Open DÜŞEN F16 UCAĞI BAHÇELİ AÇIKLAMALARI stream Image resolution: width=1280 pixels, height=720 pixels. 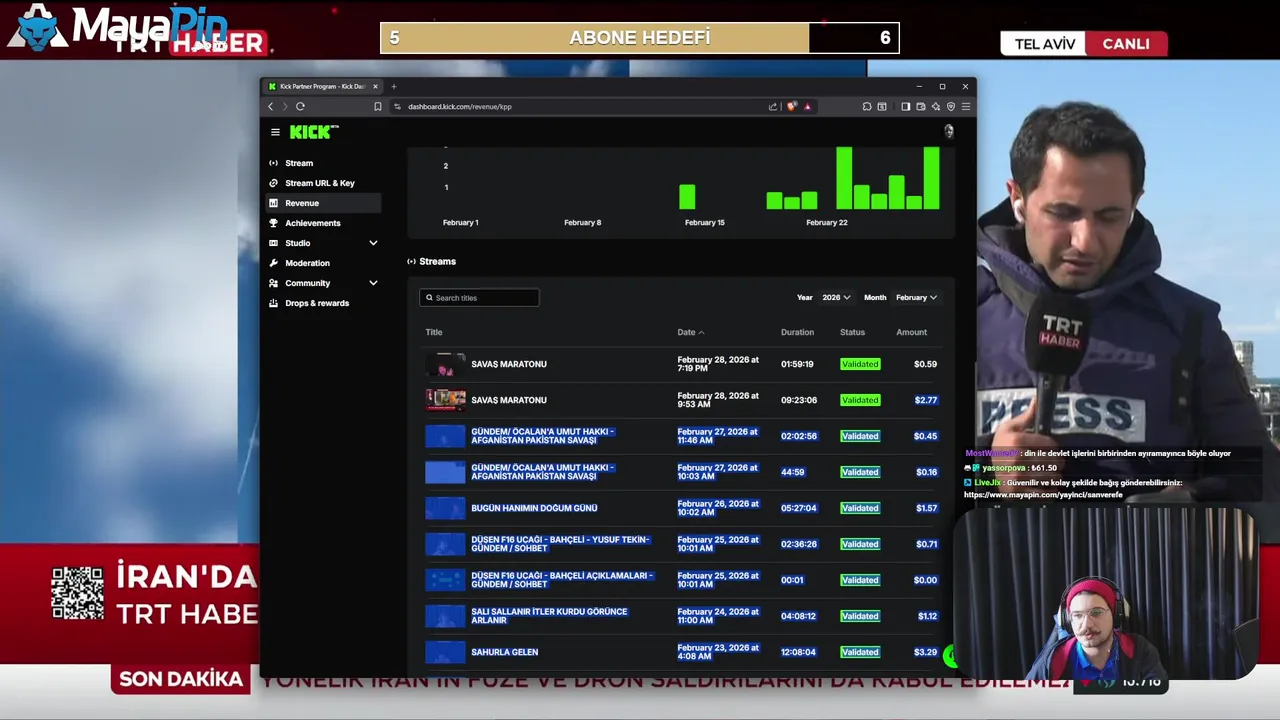(x=561, y=580)
